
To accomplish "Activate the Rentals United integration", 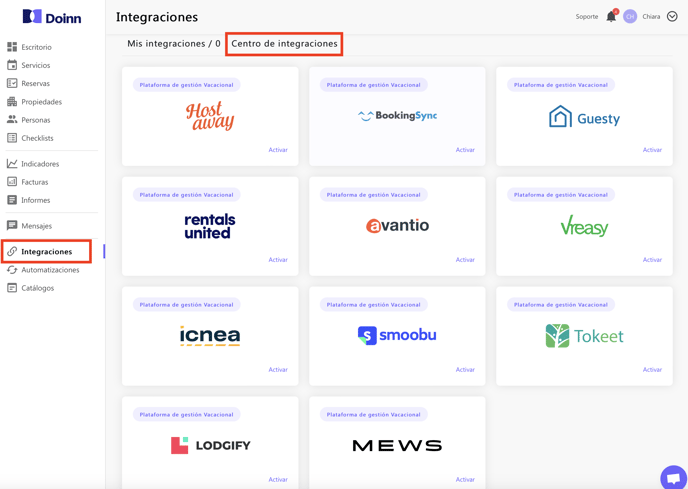I will 278,259.
